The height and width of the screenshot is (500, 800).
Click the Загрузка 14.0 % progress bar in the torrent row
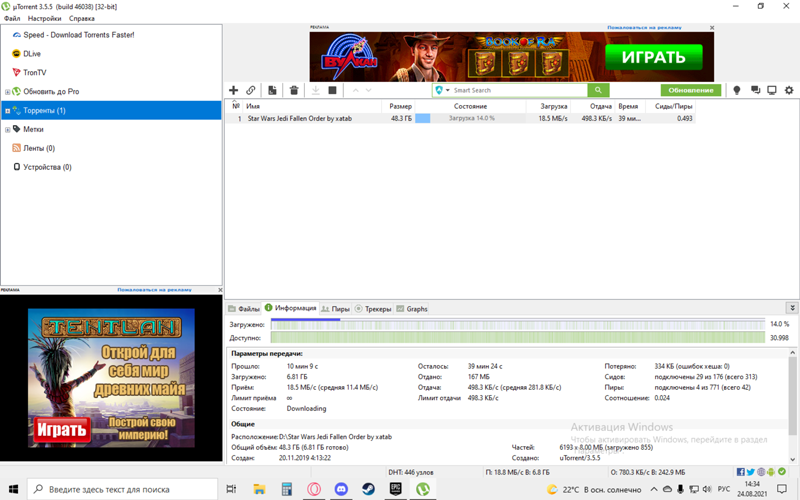(x=470, y=118)
